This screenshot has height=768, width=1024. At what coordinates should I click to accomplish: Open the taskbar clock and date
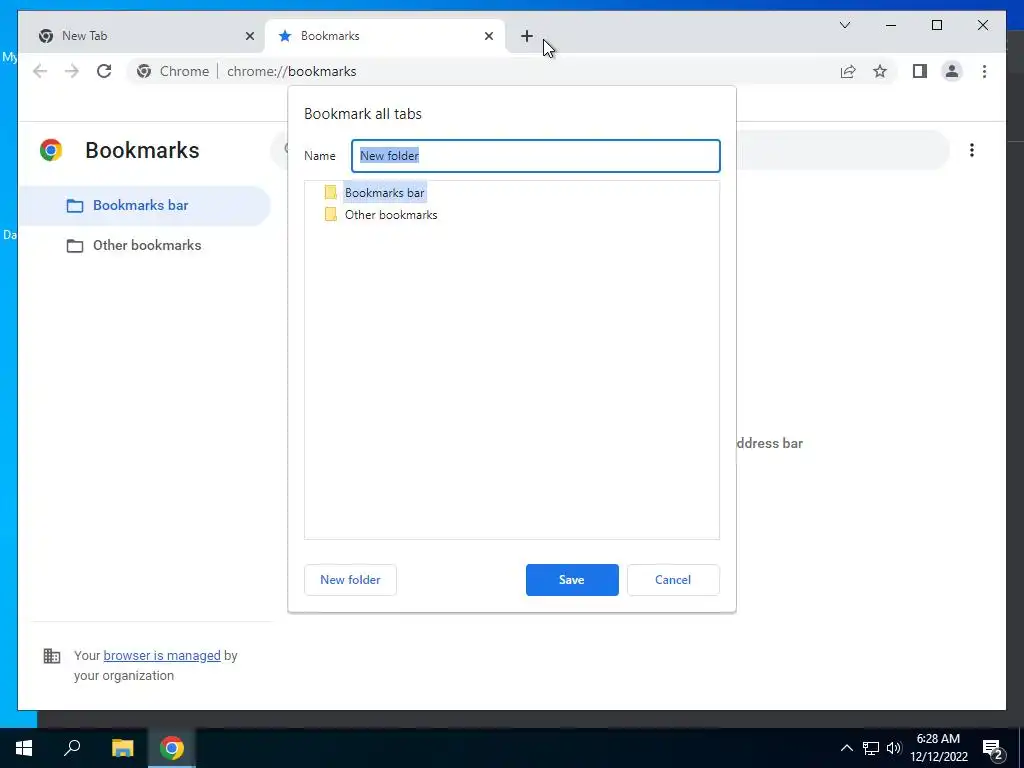click(938, 748)
